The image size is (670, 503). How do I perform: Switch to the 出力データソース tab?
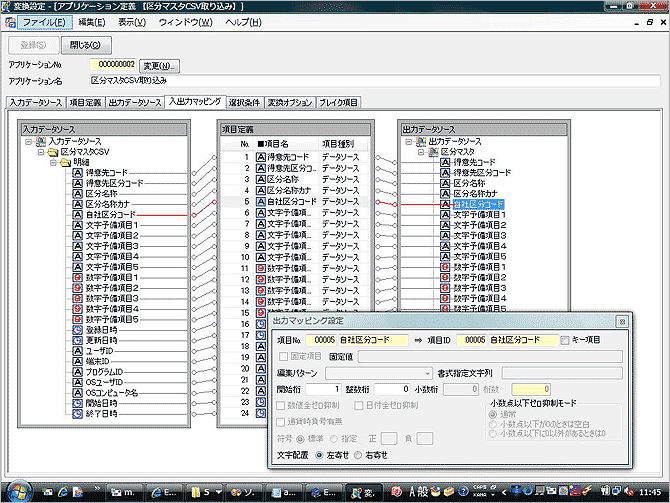135,103
